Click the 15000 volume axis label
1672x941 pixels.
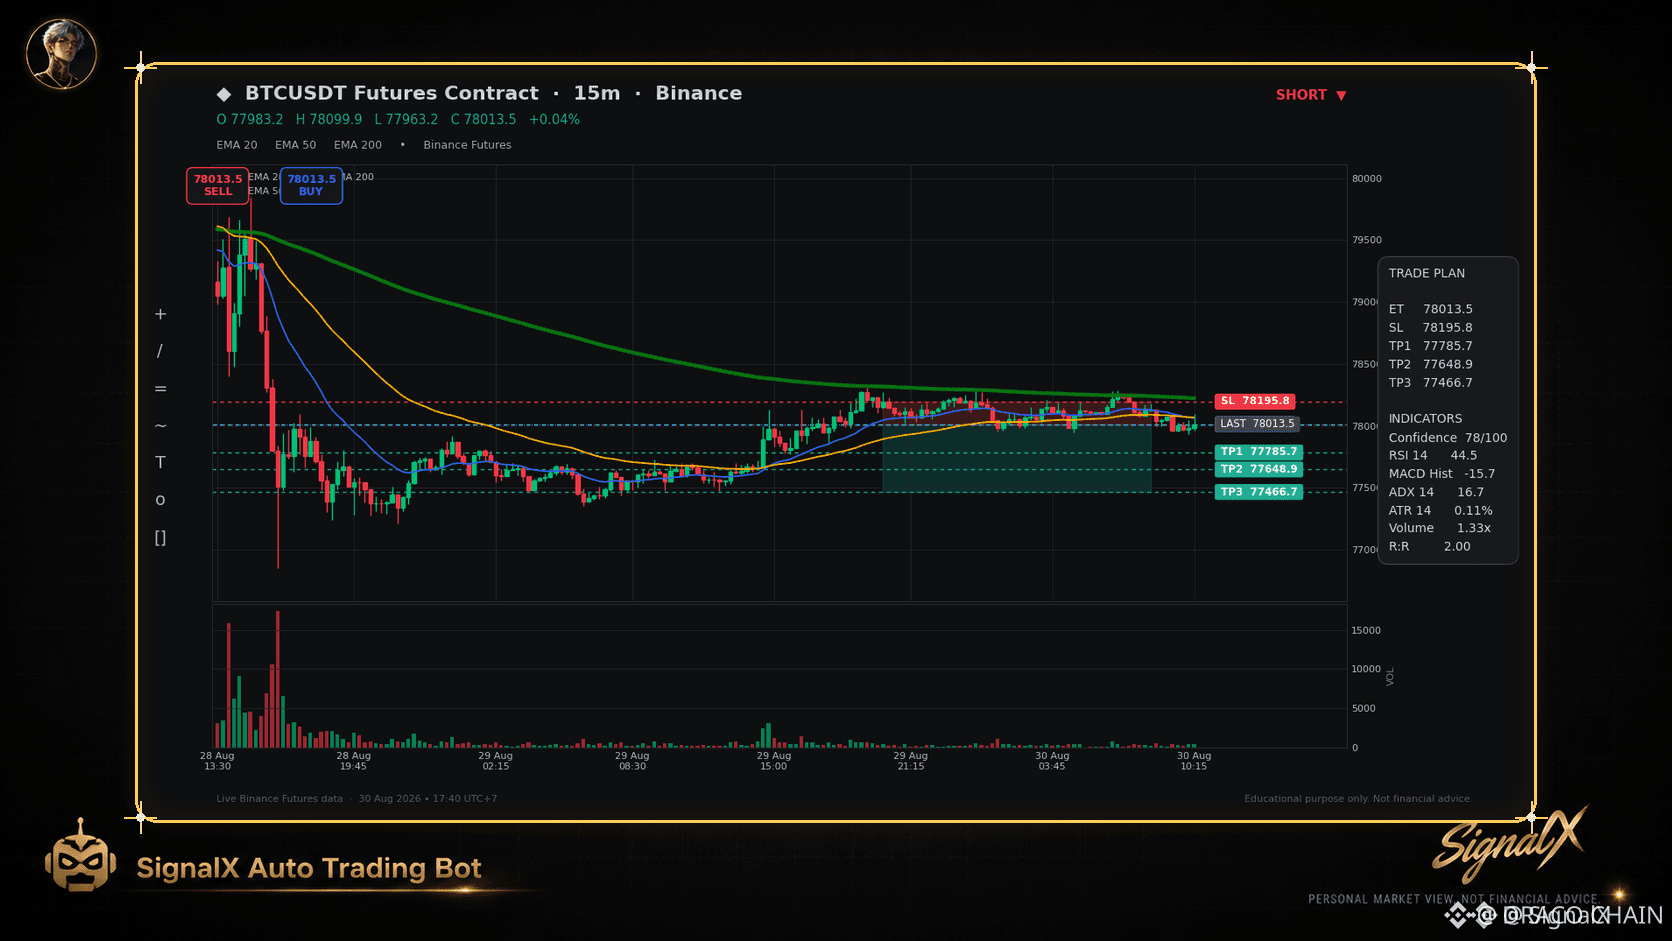pos(1366,631)
